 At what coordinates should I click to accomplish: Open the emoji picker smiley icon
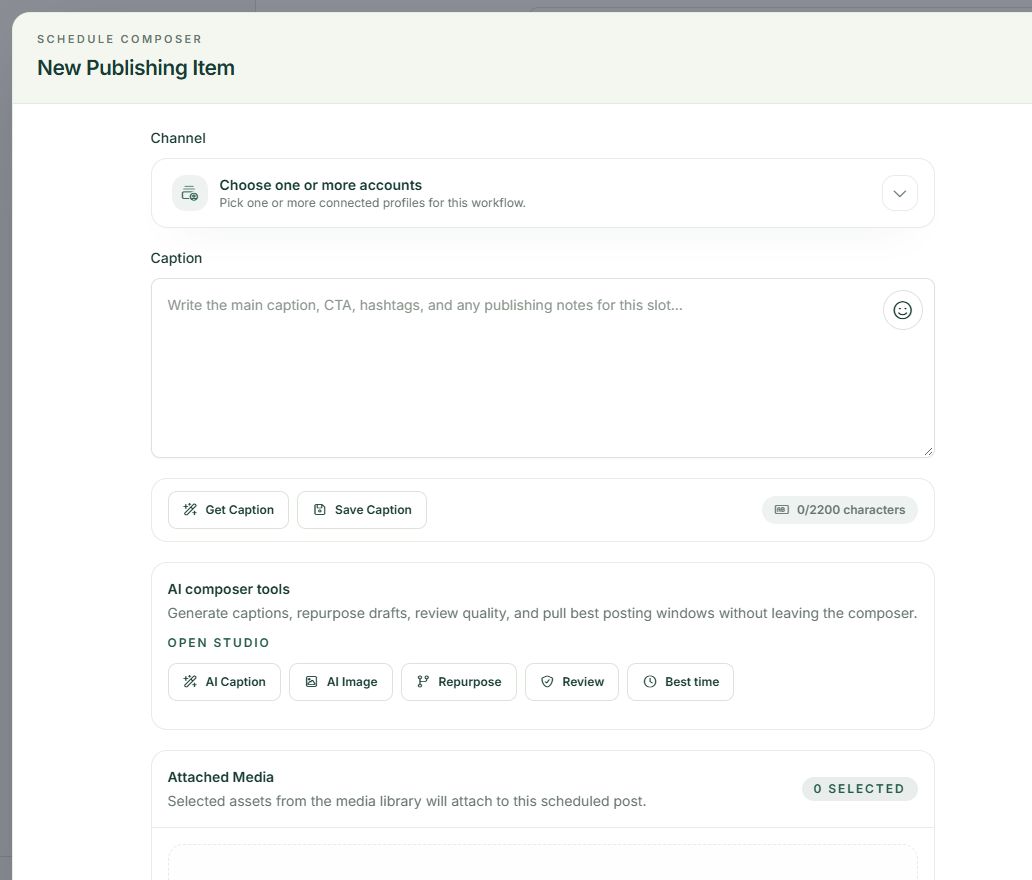[902, 310]
